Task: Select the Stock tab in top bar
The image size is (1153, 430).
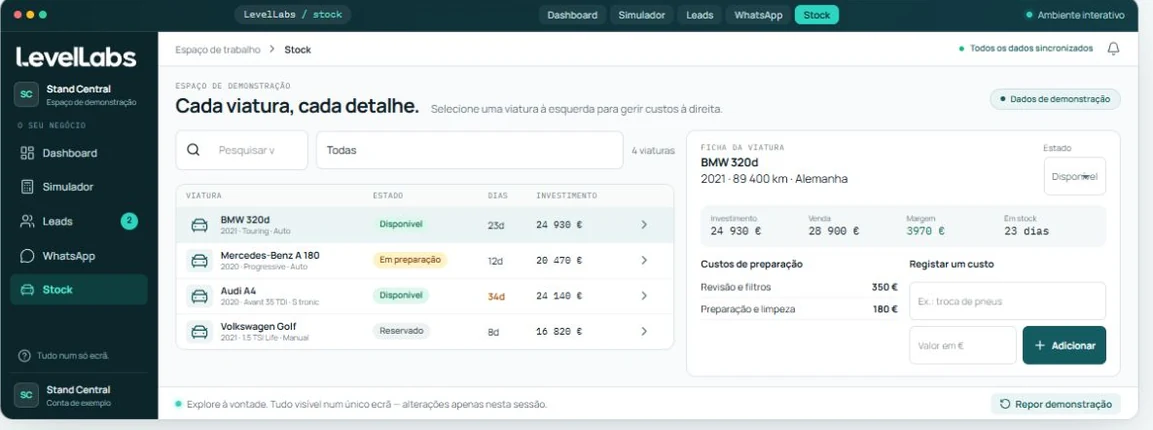Action: pyautogui.click(x=816, y=15)
